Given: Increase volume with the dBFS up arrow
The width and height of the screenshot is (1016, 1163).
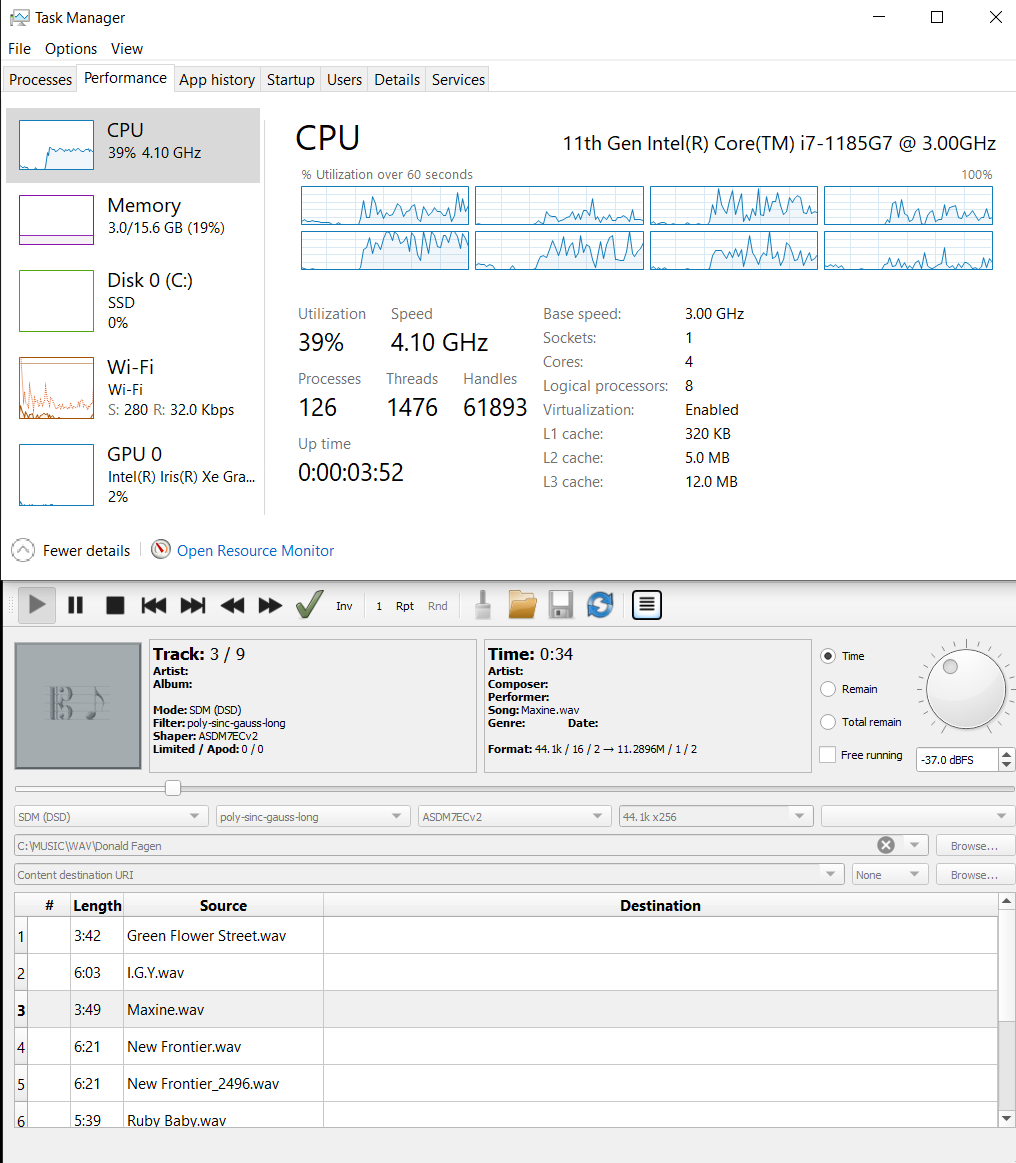Looking at the screenshot, I should pos(1006,754).
